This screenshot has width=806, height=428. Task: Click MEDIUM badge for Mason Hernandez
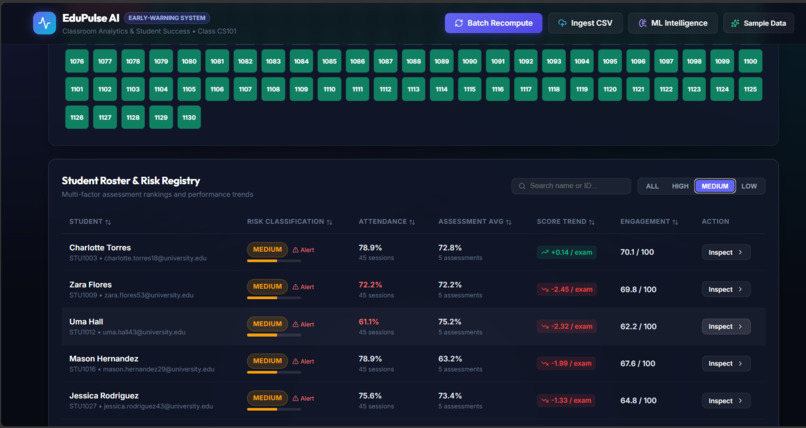pos(267,361)
